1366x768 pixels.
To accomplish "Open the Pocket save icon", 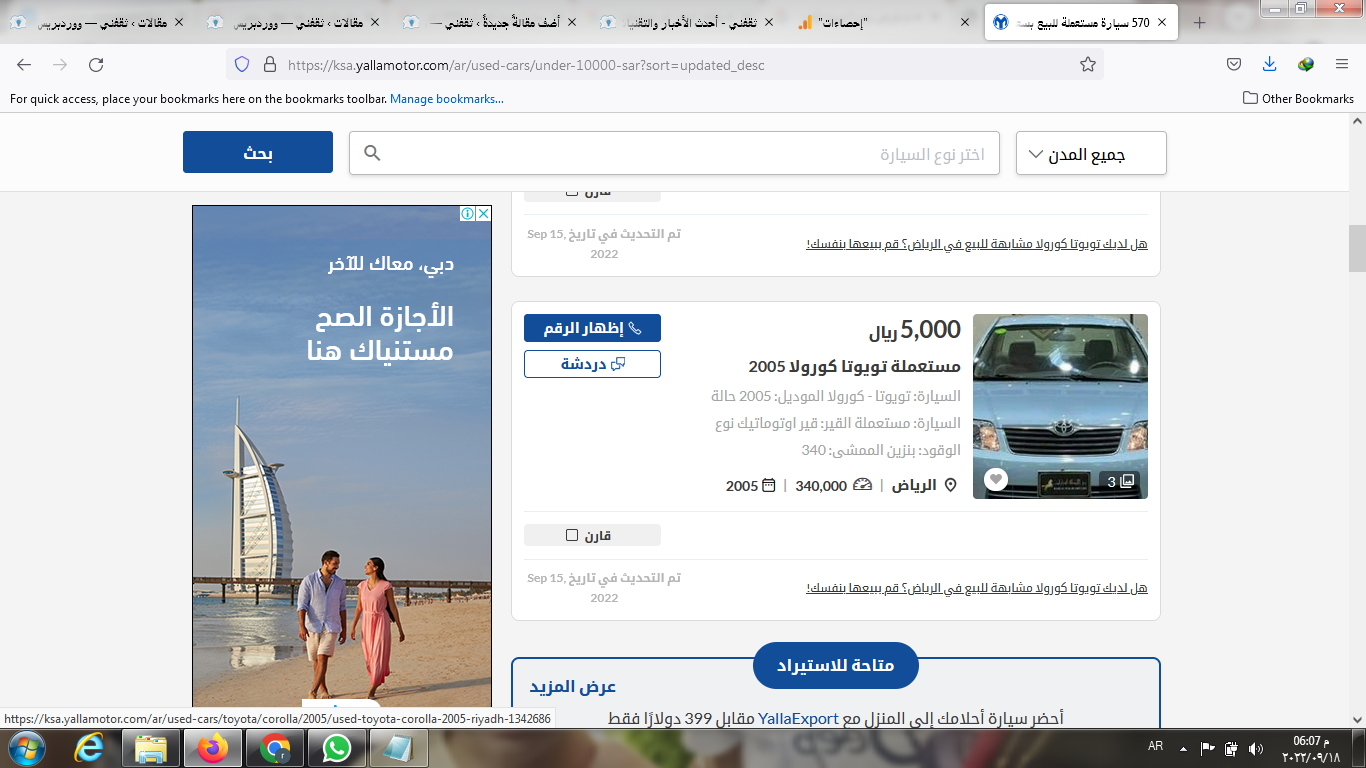I will 1234,65.
